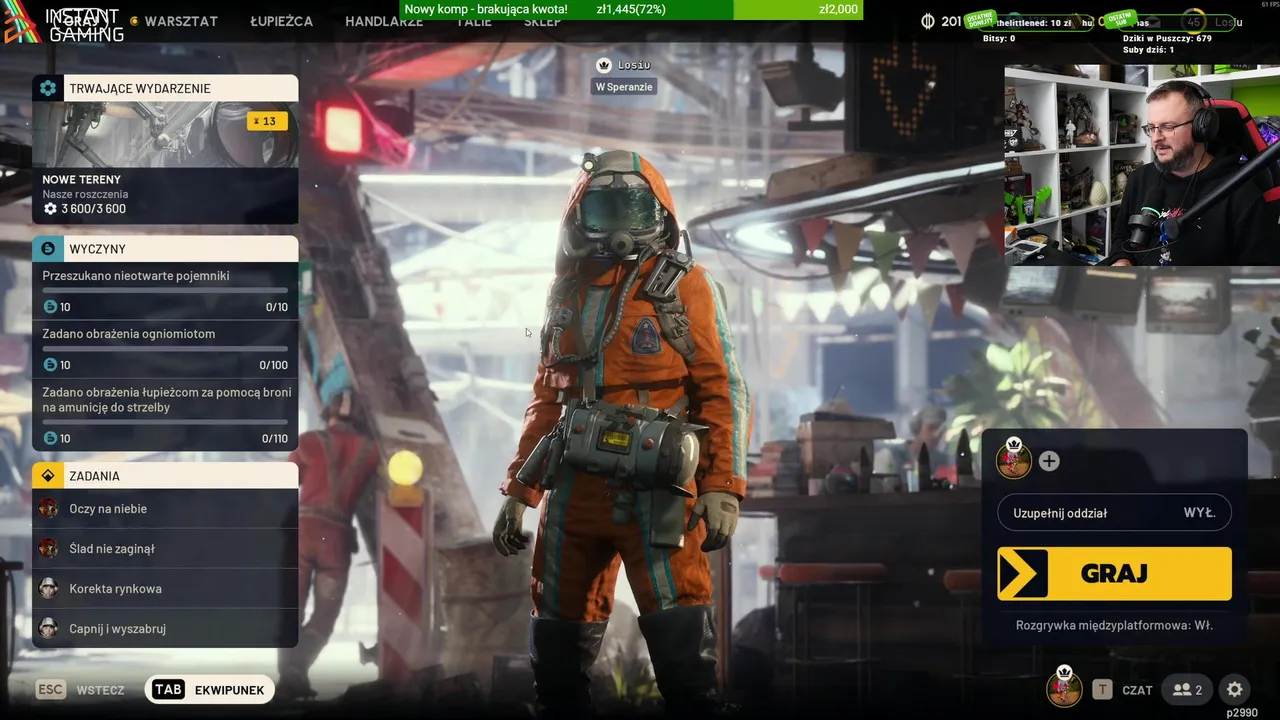Screen dimensions: 1280x720
Task: Click portrait icon beside Korekta rynkowa
Action: (x=48, y=588)
